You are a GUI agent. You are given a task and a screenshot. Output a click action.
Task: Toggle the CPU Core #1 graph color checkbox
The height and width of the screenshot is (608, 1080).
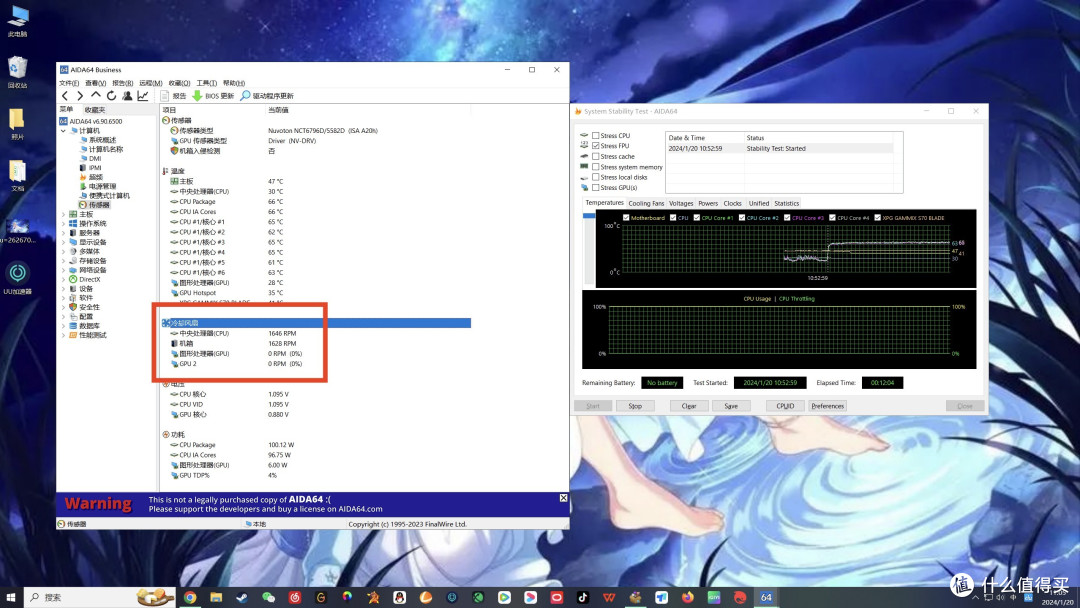coord(697,218)
